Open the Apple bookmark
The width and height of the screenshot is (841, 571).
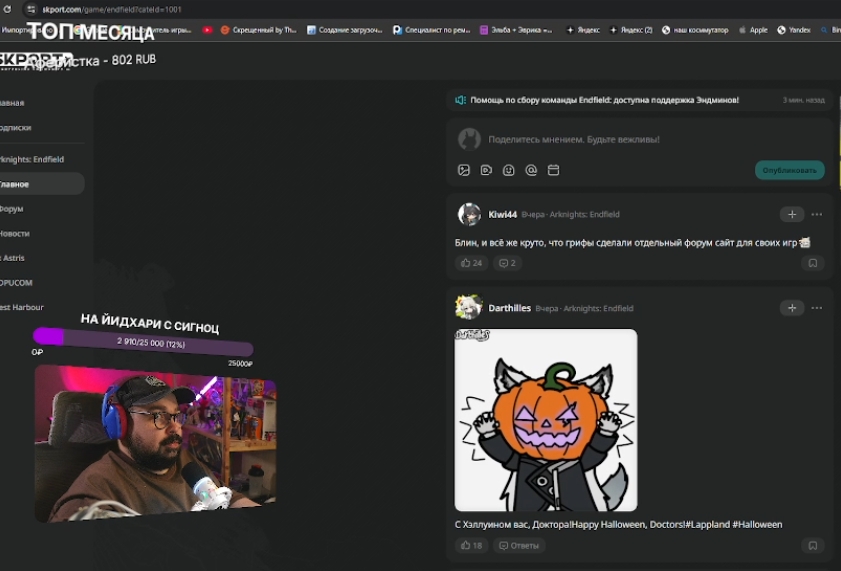point(753,30)
